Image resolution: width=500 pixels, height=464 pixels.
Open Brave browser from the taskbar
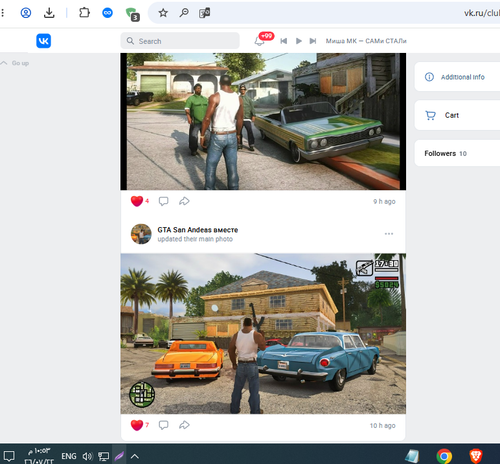pyautogui.click(x=476, y=456)
